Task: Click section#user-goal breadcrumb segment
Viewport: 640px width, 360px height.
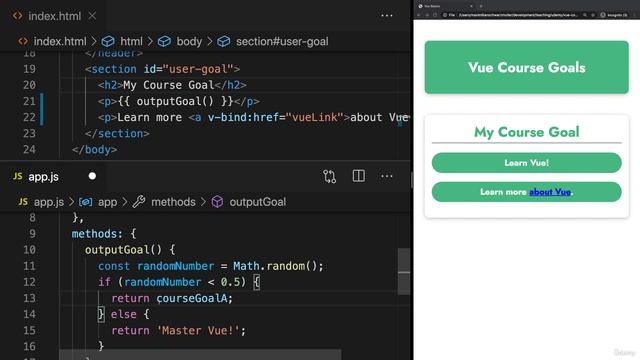Action: tap(282, 41)
